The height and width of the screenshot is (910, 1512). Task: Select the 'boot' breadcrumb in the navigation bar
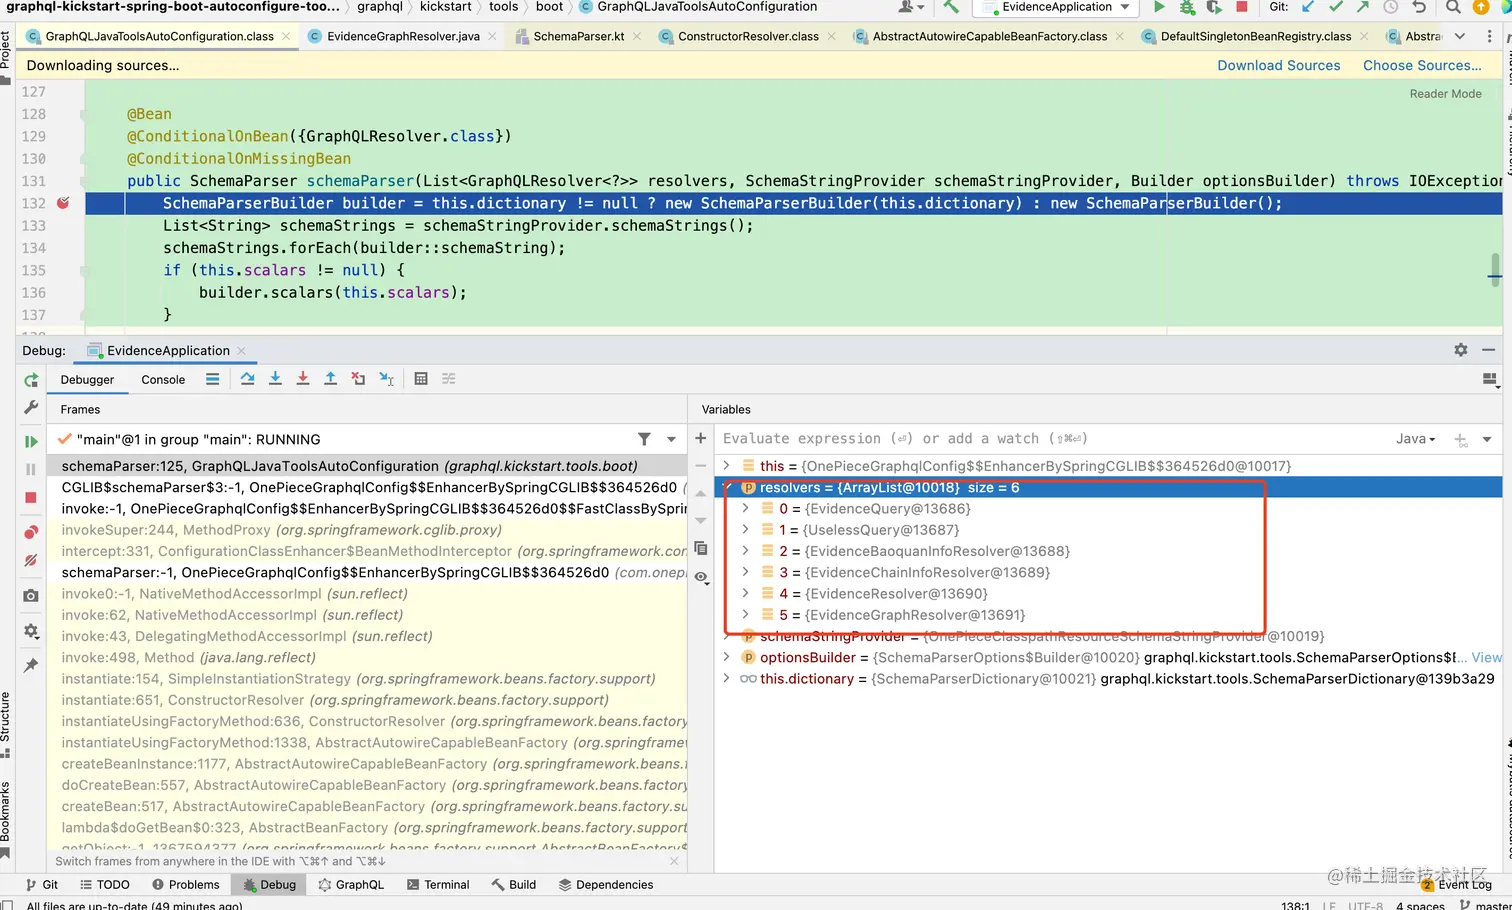[x=549, y=7]
